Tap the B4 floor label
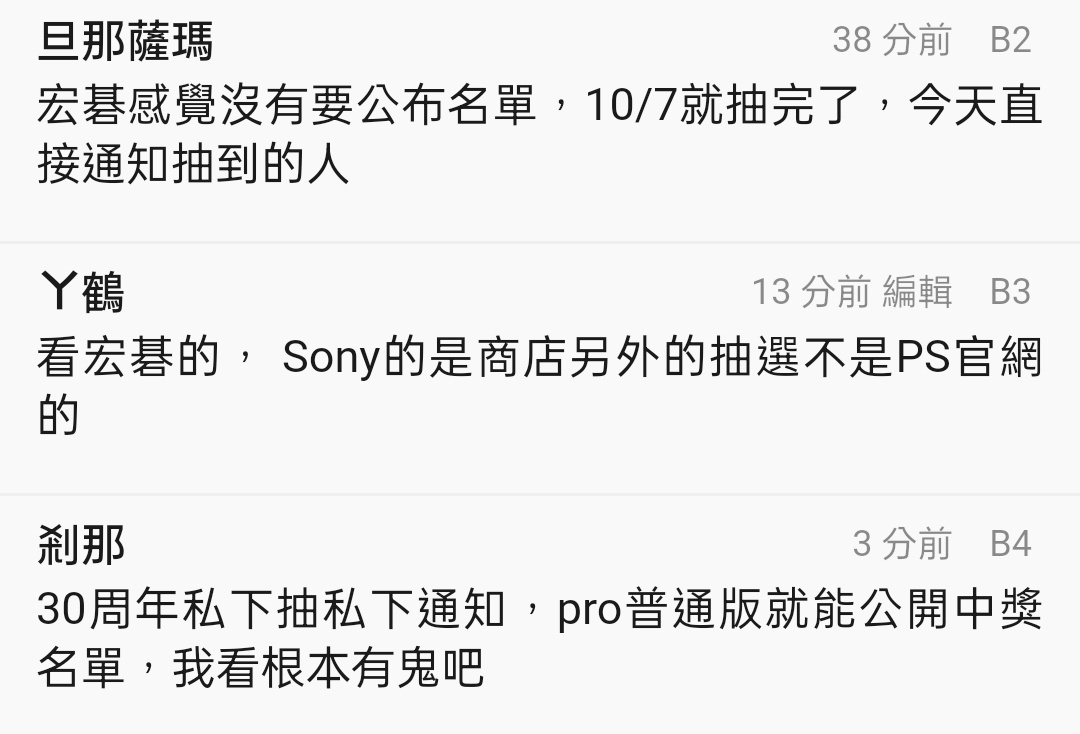The image size is (1080, 734). (1010, 544)
